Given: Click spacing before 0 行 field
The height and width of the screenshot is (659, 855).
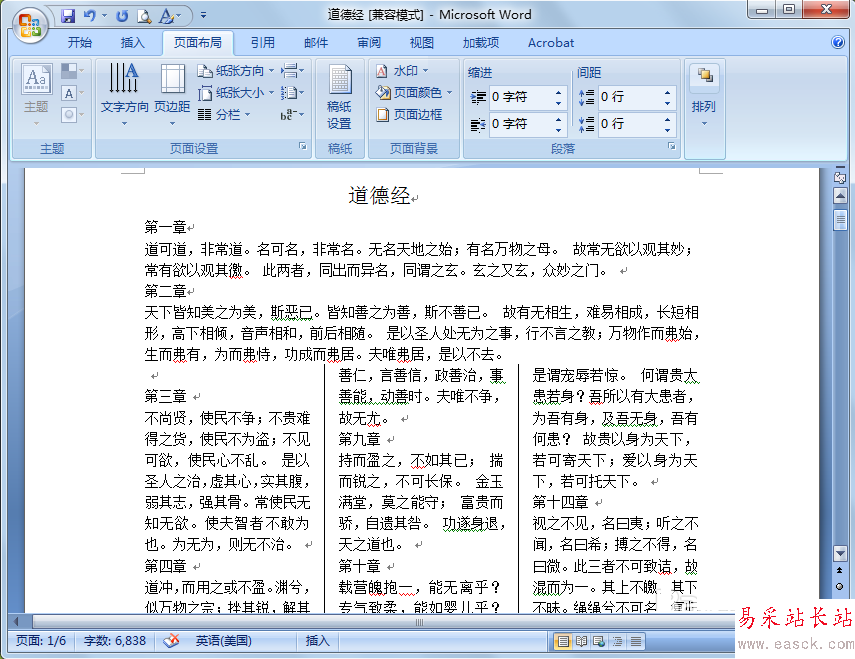Looking at the screenshot, I should [x=630, y=97].
